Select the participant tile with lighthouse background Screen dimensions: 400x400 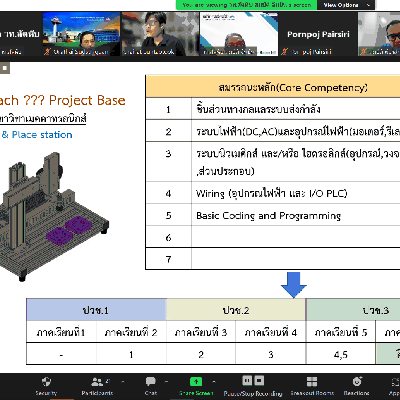pyautogui.click(x=81, y=34)
